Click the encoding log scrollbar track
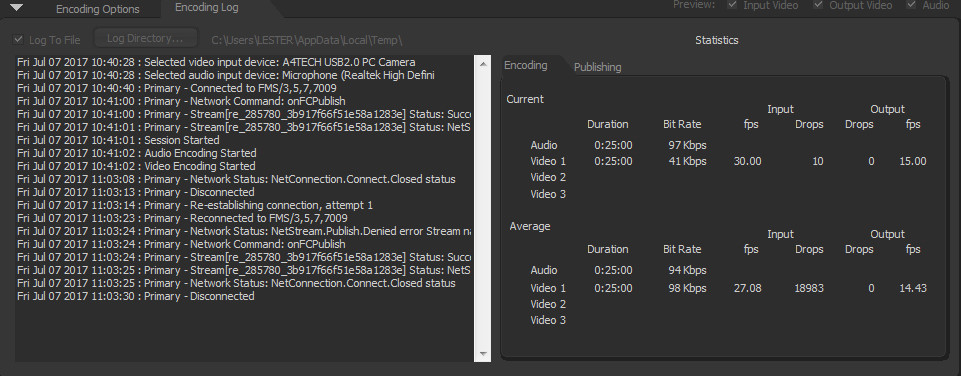 pos(482,209)
